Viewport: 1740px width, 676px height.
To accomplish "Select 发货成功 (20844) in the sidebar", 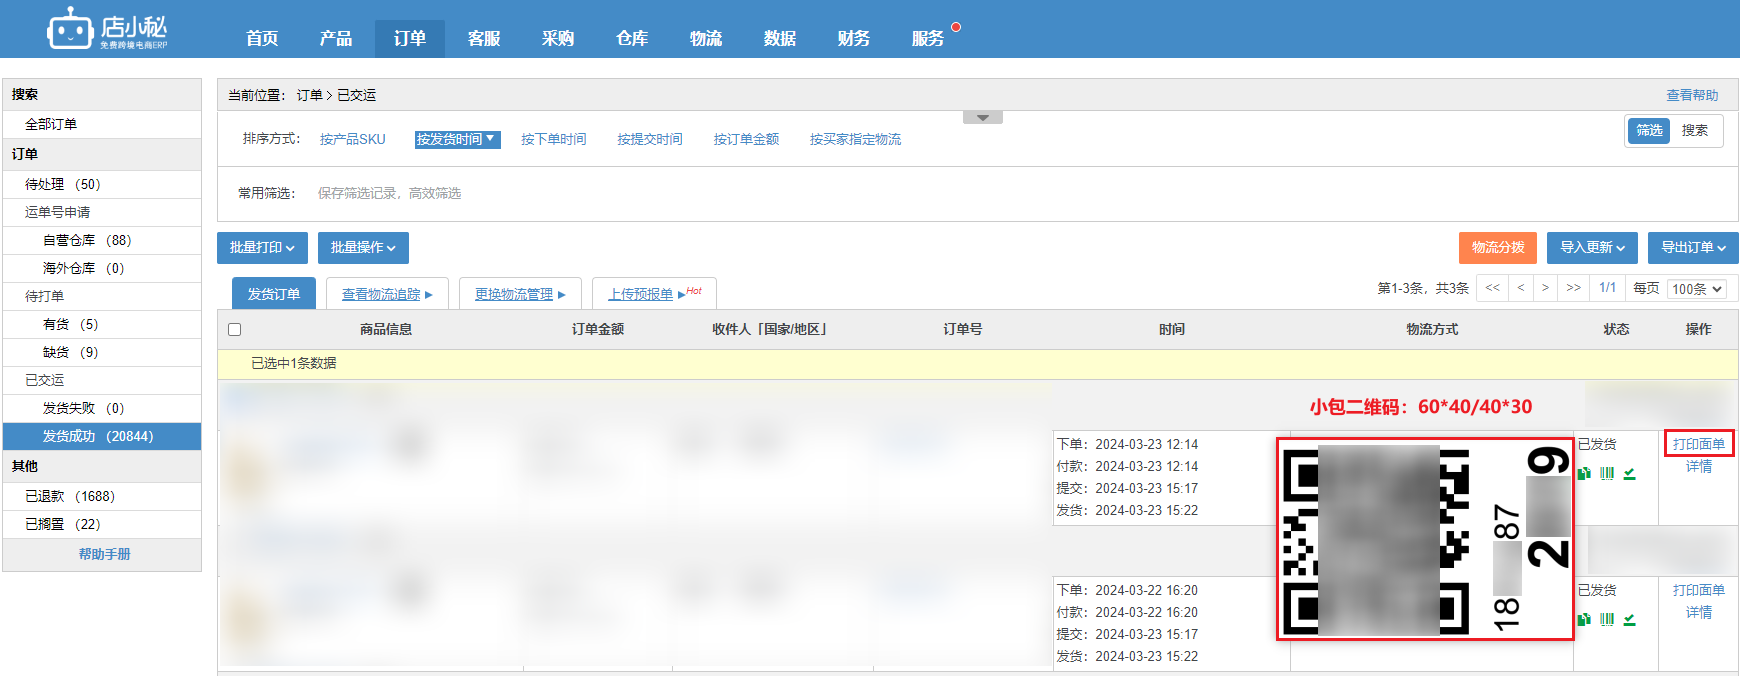I will [102, 436].
